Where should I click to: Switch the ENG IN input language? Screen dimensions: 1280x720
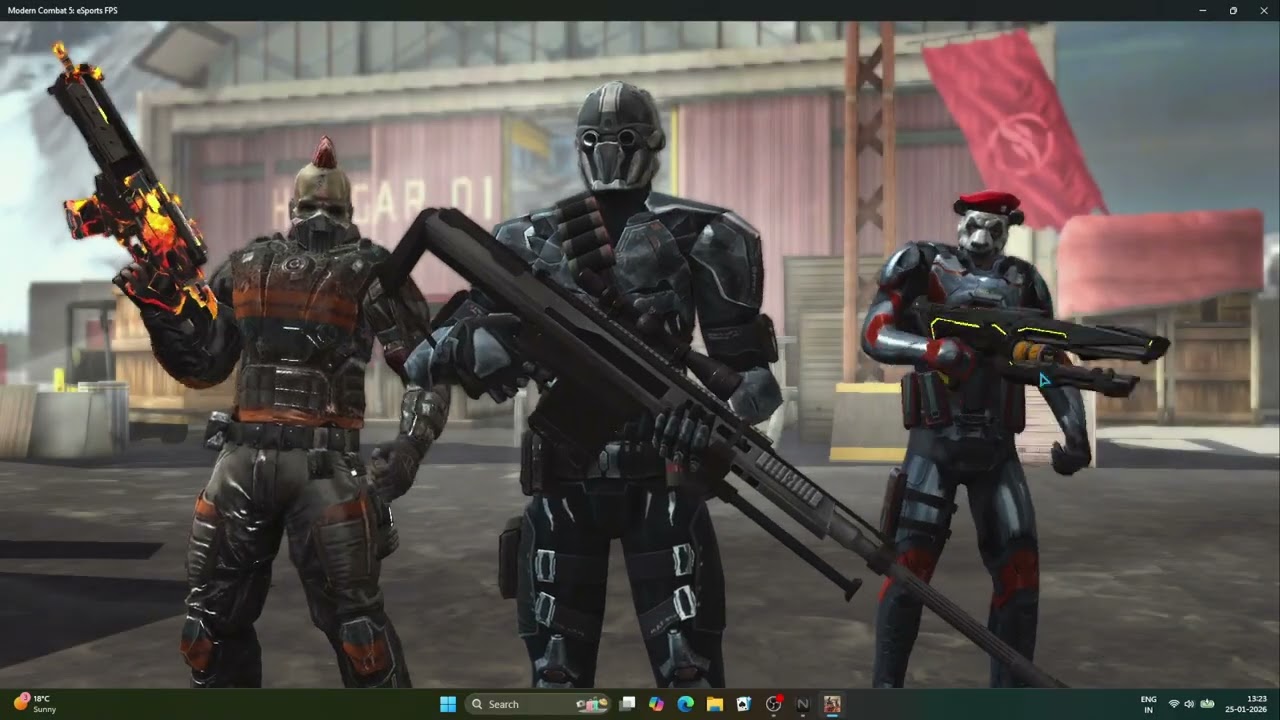tap(1149, 704)
